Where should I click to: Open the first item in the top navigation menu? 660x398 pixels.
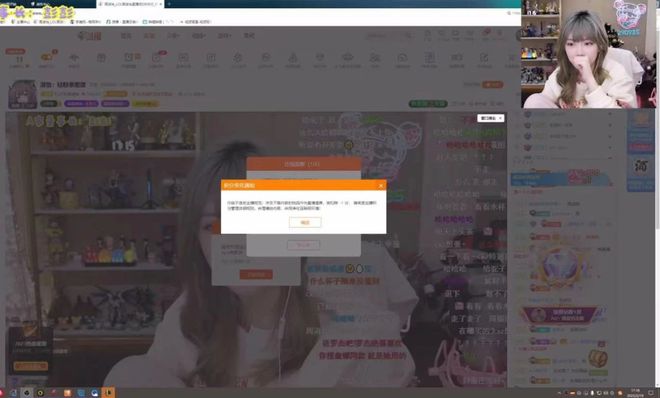[x=126, y=36]
